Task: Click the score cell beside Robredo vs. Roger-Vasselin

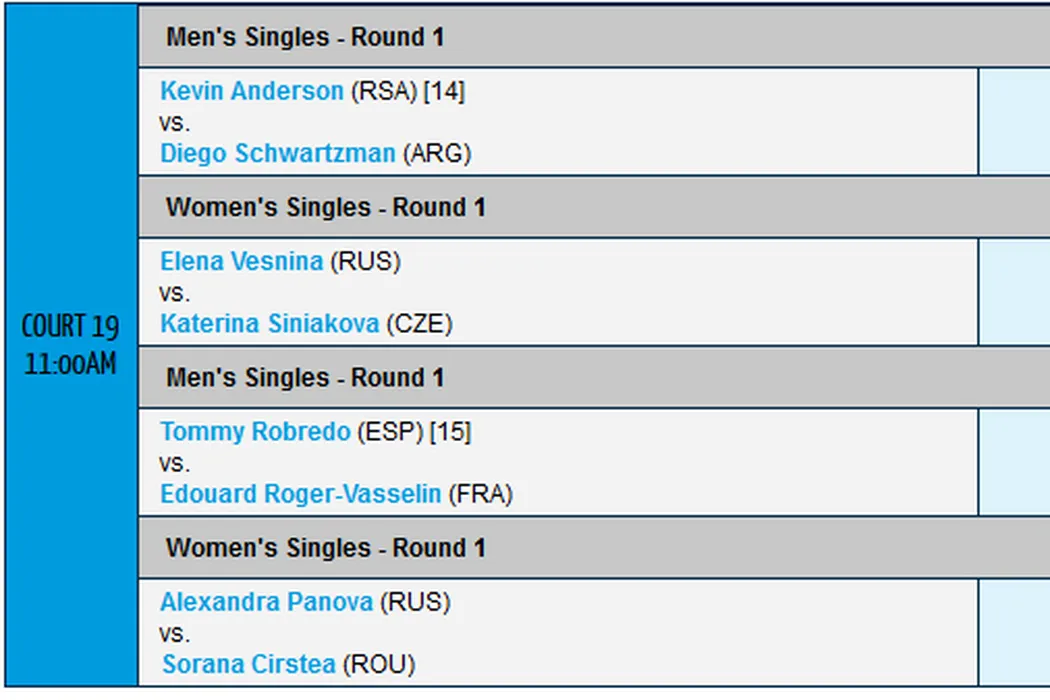Action: coord(1013,462)
